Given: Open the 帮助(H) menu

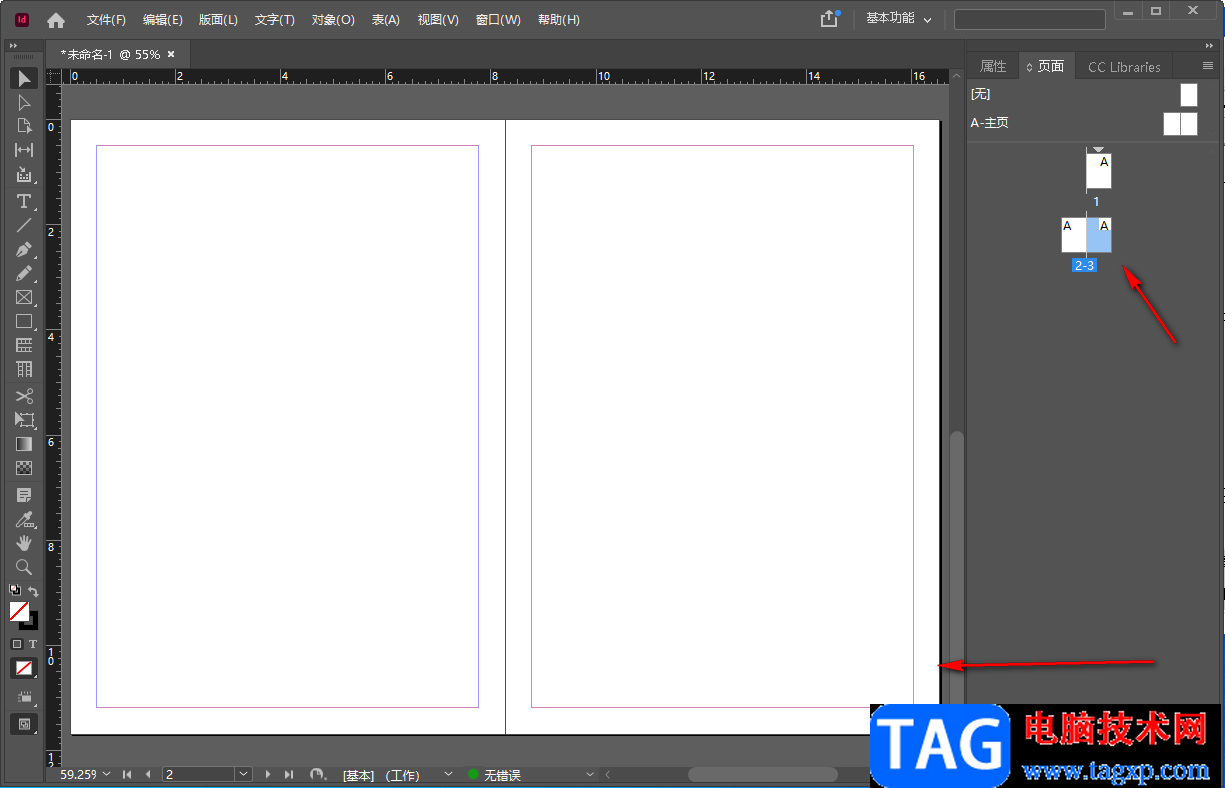Looking at the screenshot, I should 557,20.
